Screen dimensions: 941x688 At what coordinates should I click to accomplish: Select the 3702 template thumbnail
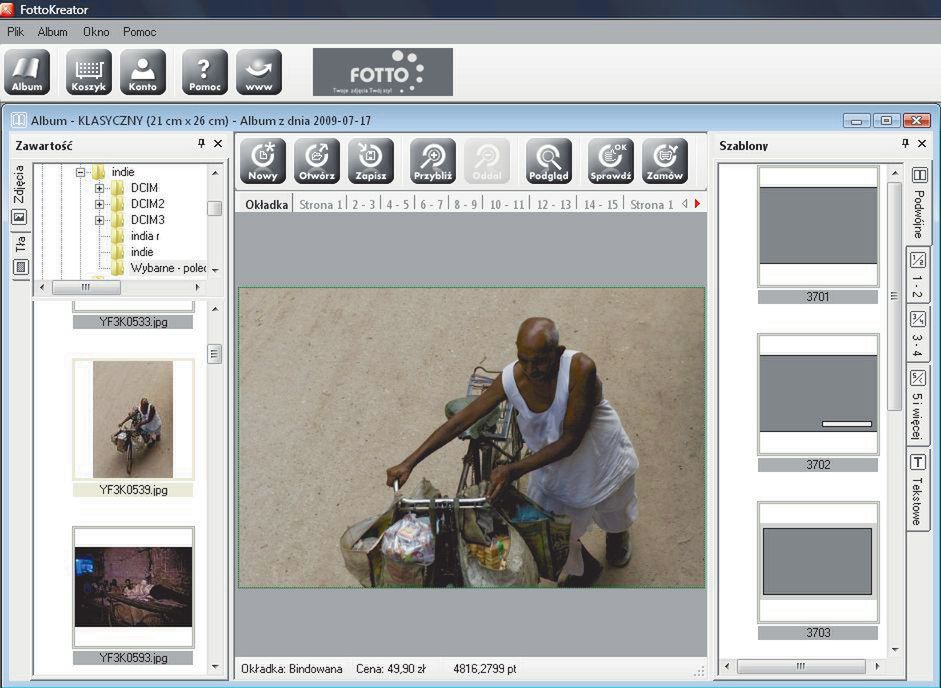817,395
